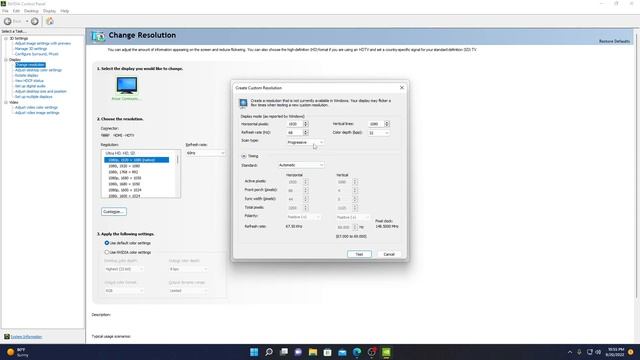Click the Horizontal pixels input field
This screenshot has width=640, height=360.
[x=295, y=124]
